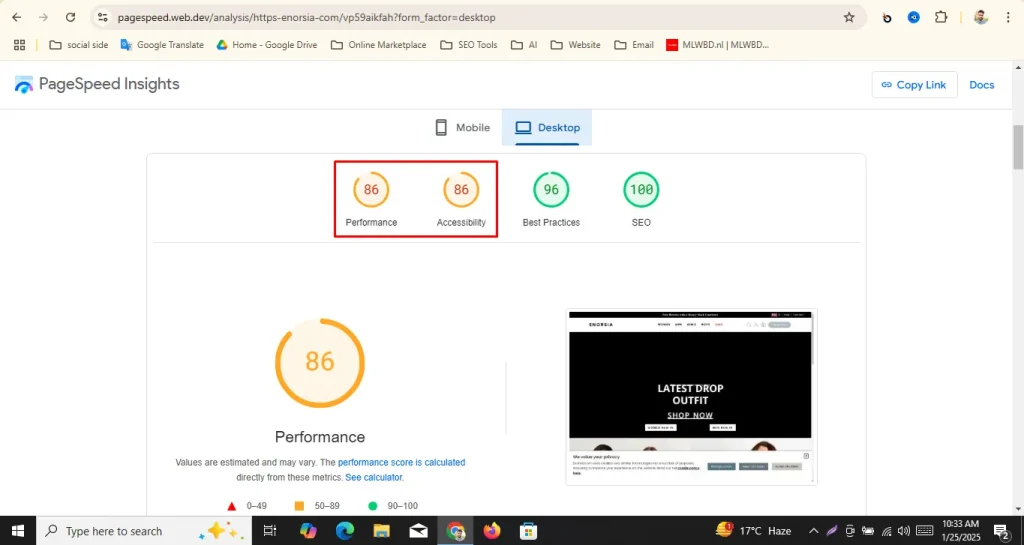Click the SEO score 100 gauge
1024x545 pixels.
click(641, 190)
